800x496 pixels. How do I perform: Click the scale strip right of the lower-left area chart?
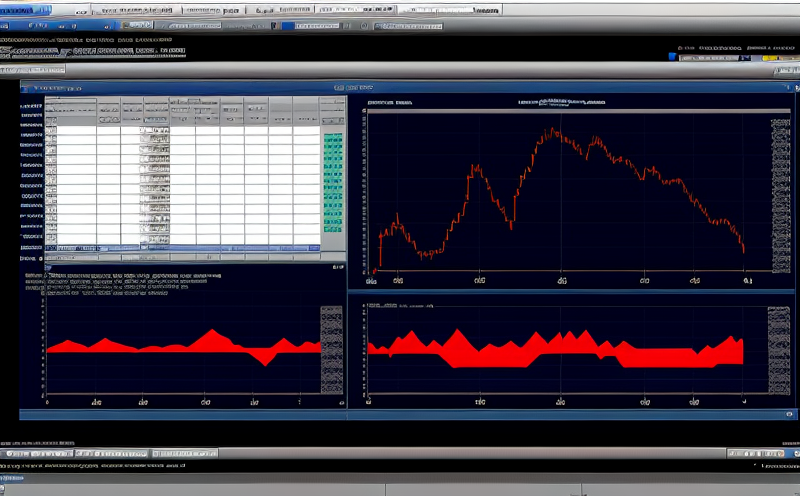(331, 349)
